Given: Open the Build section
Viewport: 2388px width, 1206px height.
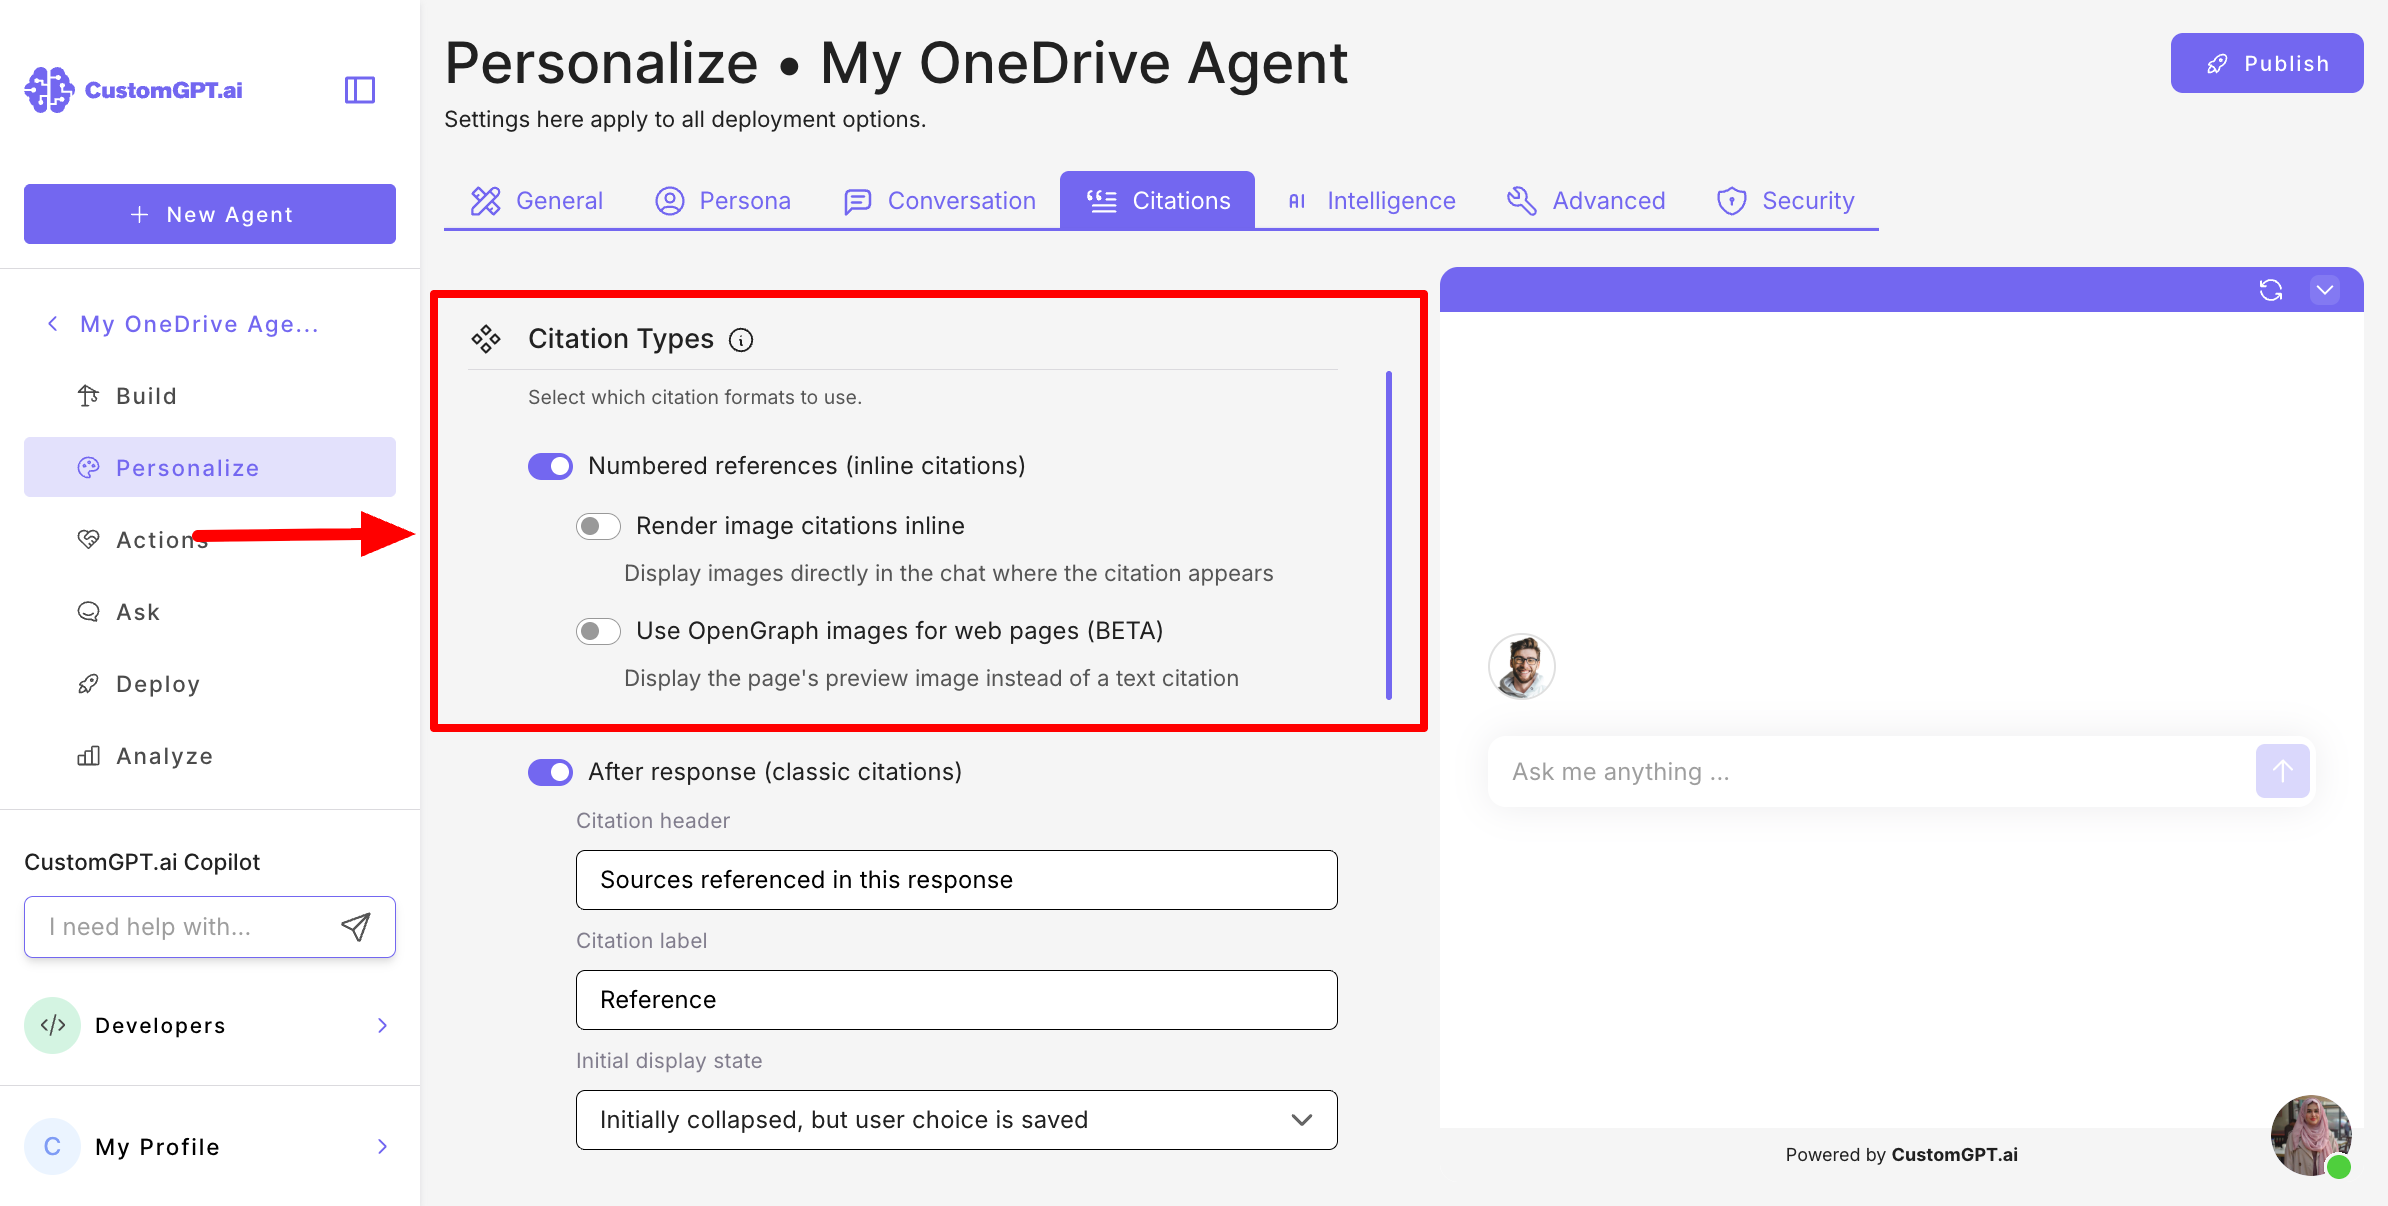Looking at the screenshot, I should (x=146, y=396).
